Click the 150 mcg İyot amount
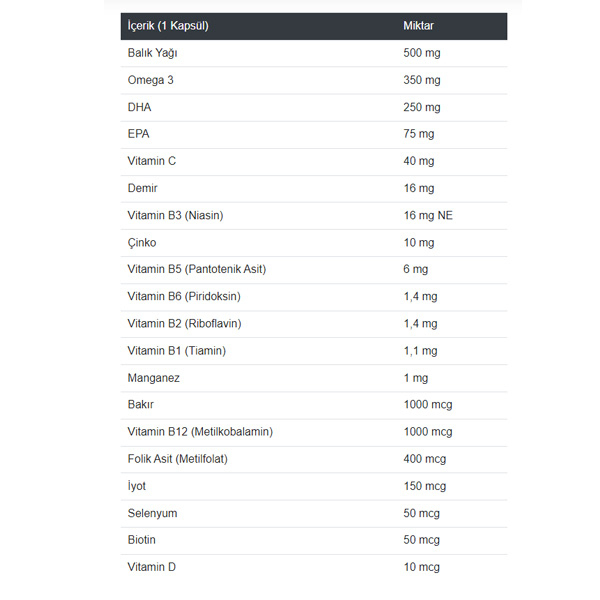Image resolution: width=600 pixels, height=600 pixels. (425, 486)
